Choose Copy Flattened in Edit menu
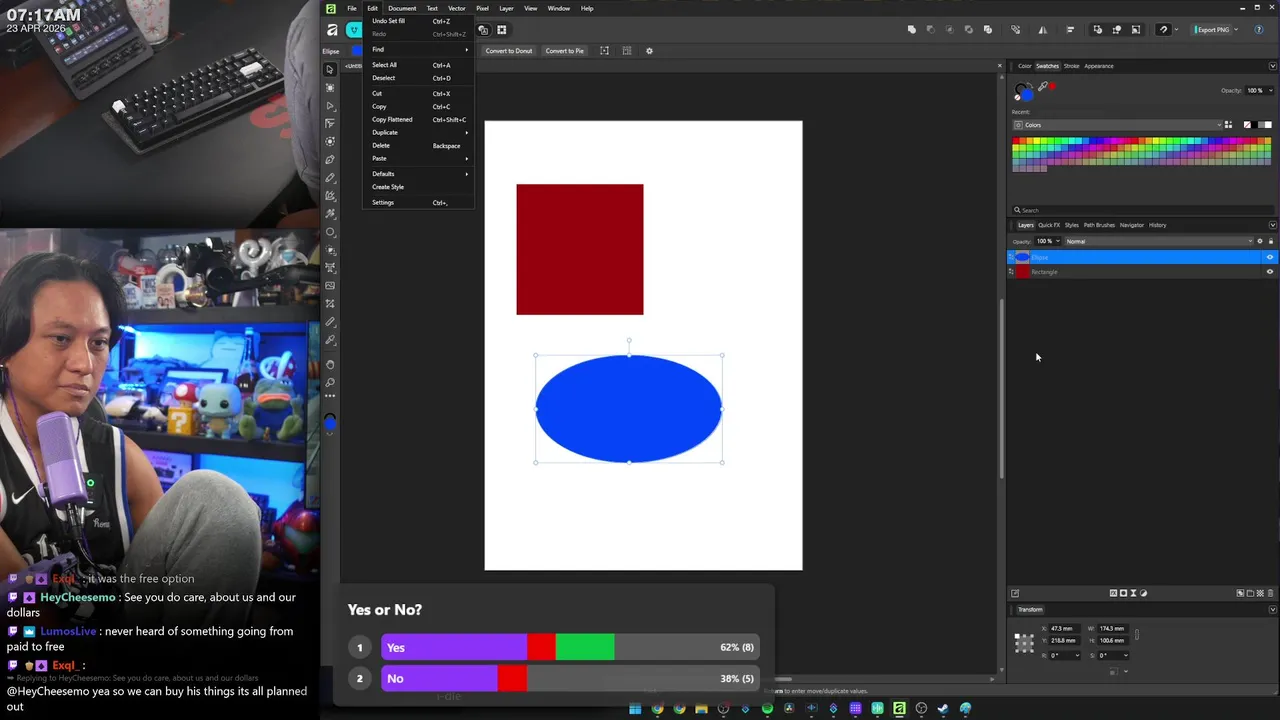Image resolution: width=1280 pixels, height=720 pixels. click(418, 119)
